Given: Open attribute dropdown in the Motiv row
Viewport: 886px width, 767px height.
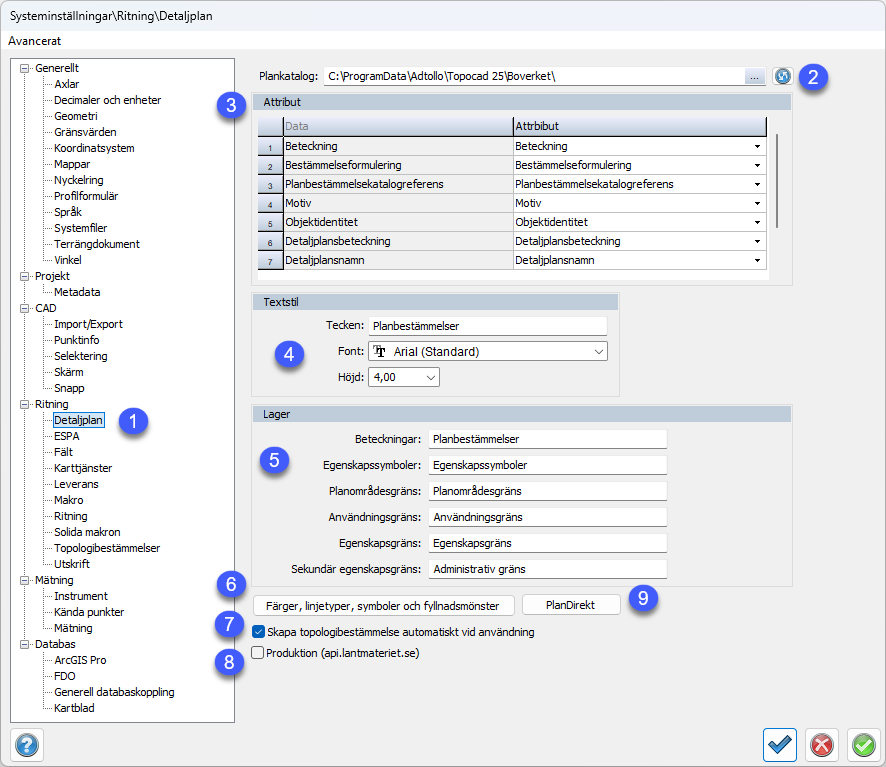Looking at the screenshot, I should (x=757, y=203).
